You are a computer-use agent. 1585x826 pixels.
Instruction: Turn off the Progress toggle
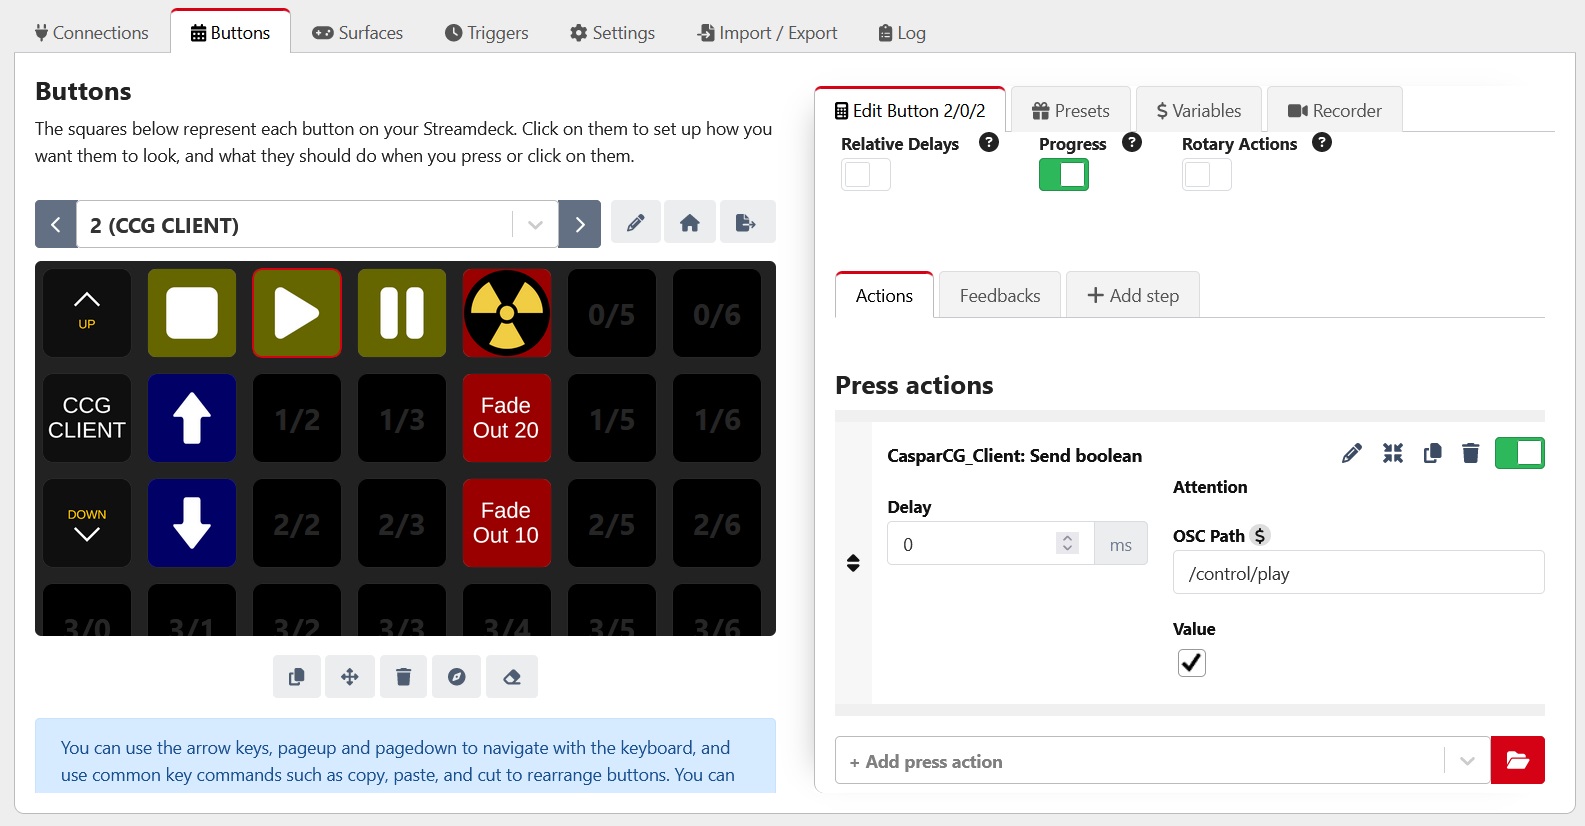point(1063,175)
